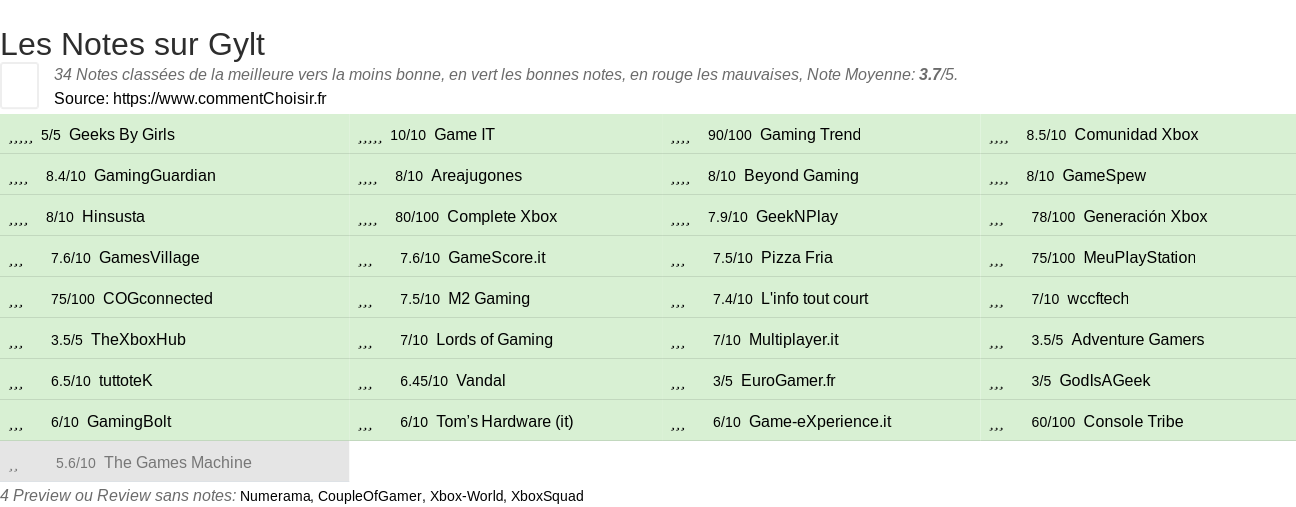Viewport: 1296px width, 507px height.
Task: Open the Adventure Gamers review
Action: (1138, 339)
